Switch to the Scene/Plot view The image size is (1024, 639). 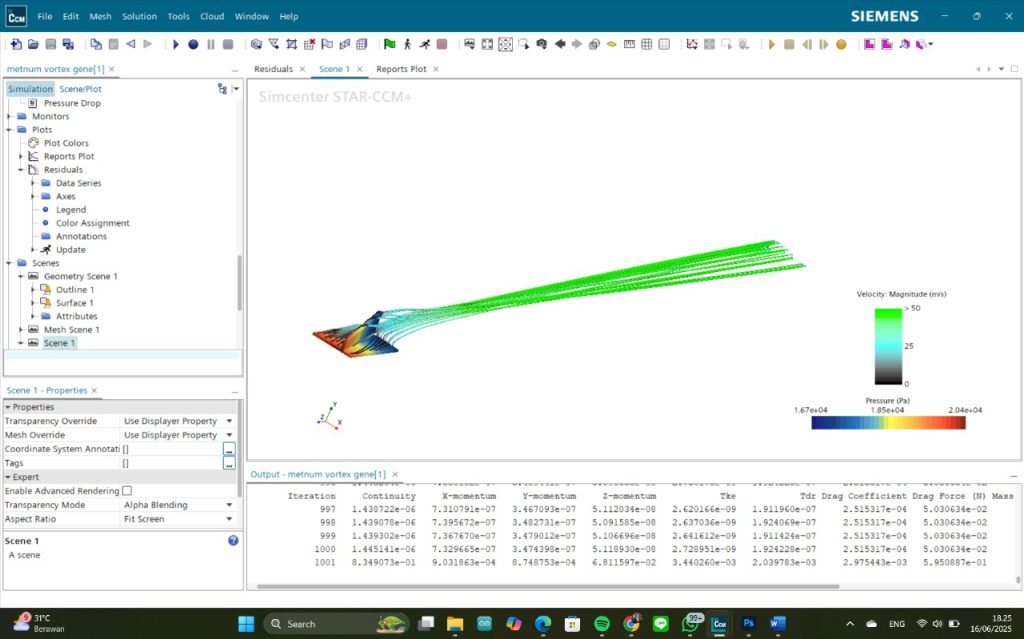[x=80, y=89]
